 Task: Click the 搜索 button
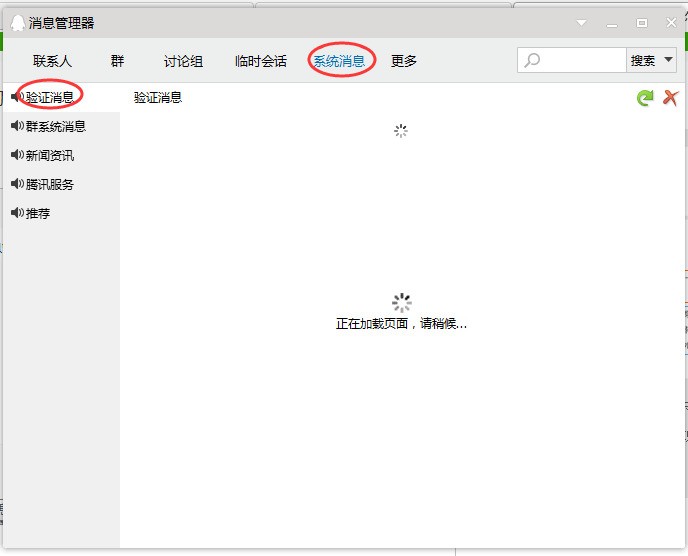pyautogui.click(x=643, y=60)
